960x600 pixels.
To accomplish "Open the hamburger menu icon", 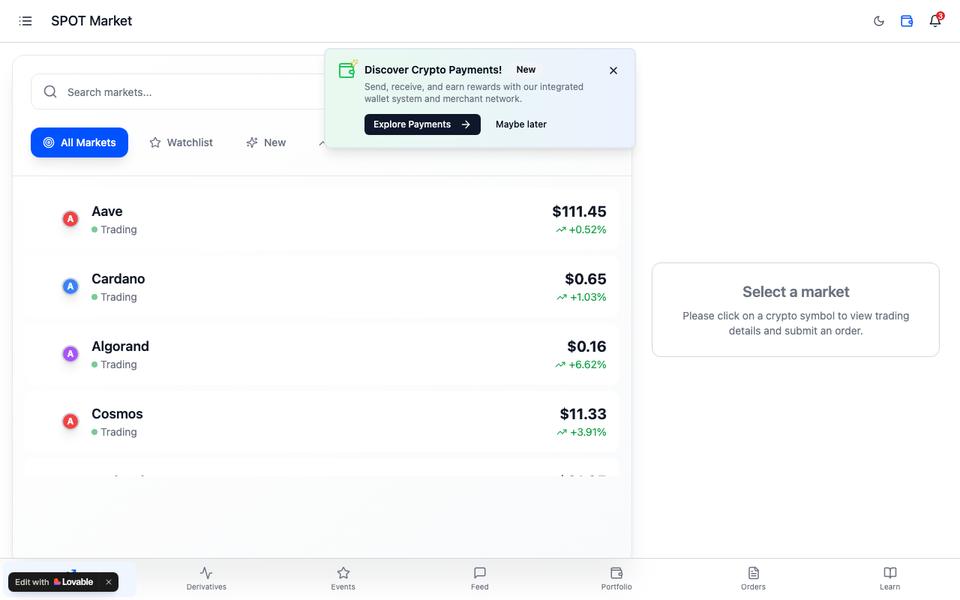I will click(x=25, y=21).
